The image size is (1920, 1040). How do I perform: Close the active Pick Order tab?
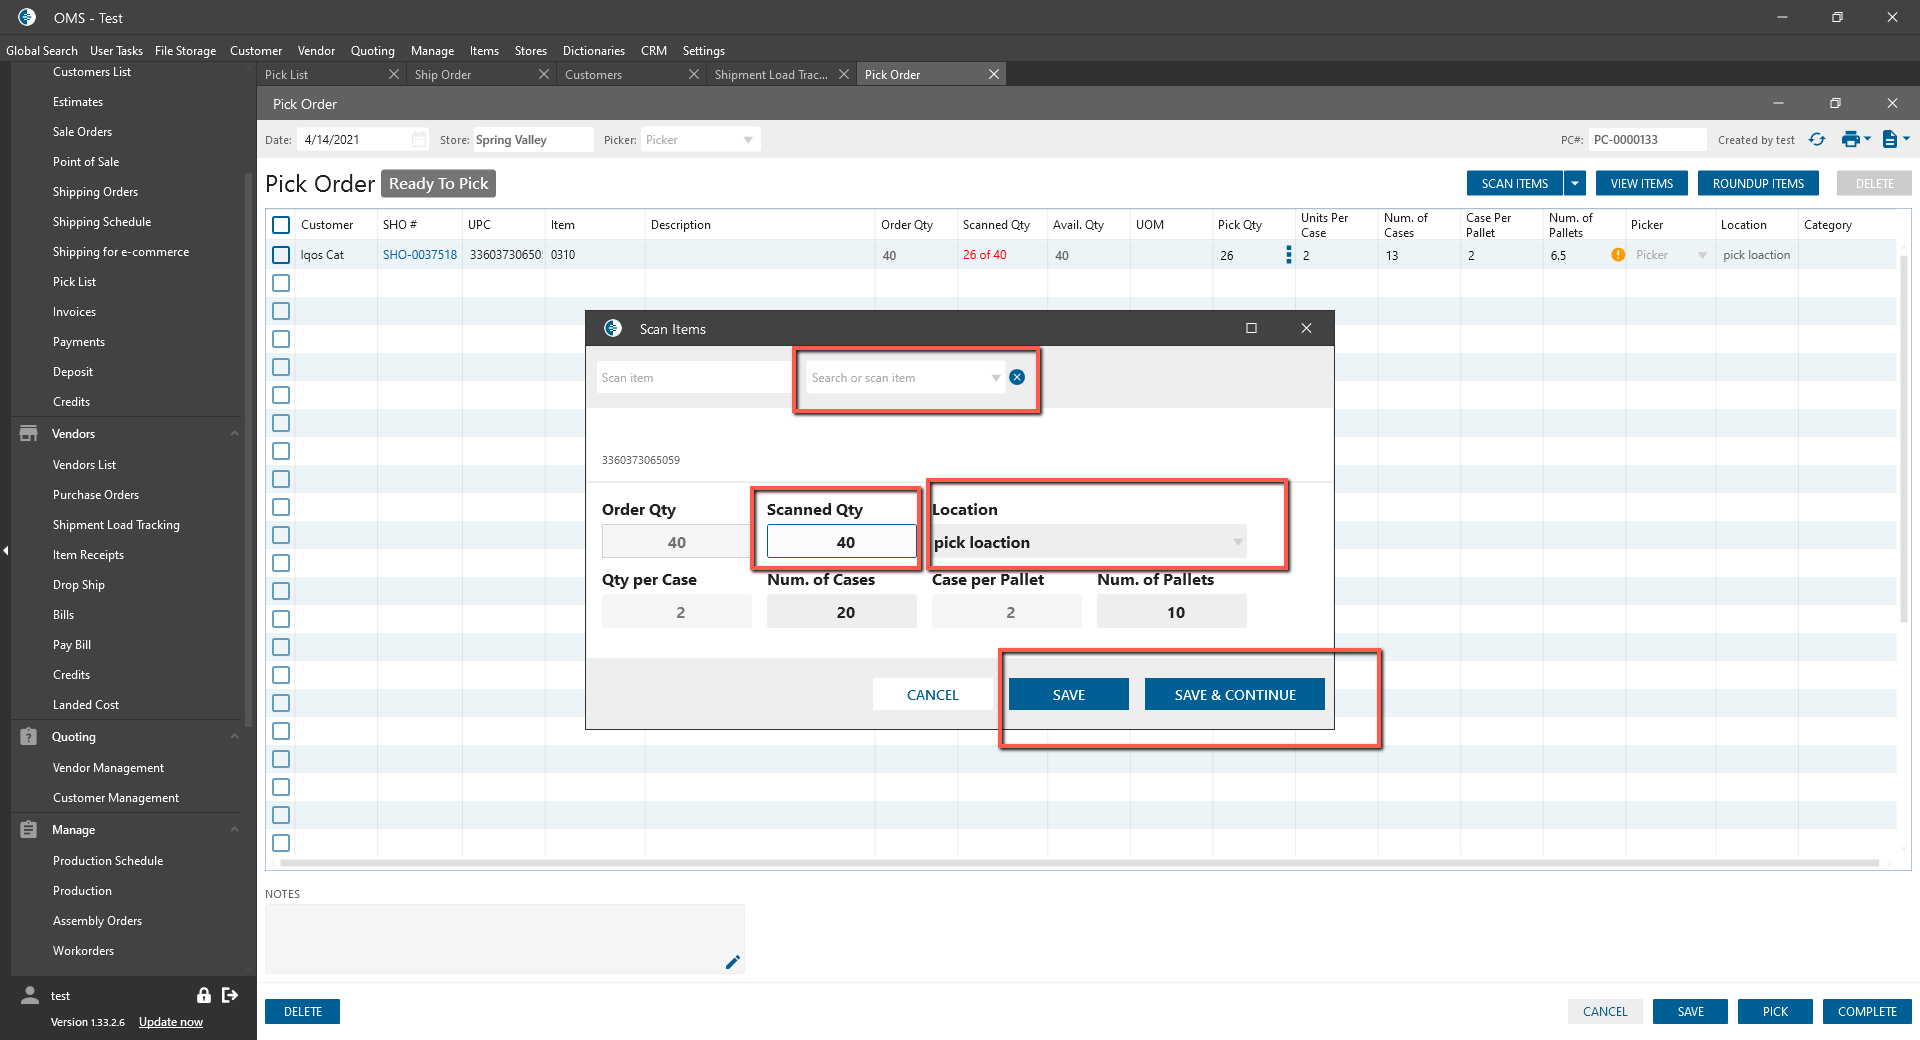(x=994, y=75)
